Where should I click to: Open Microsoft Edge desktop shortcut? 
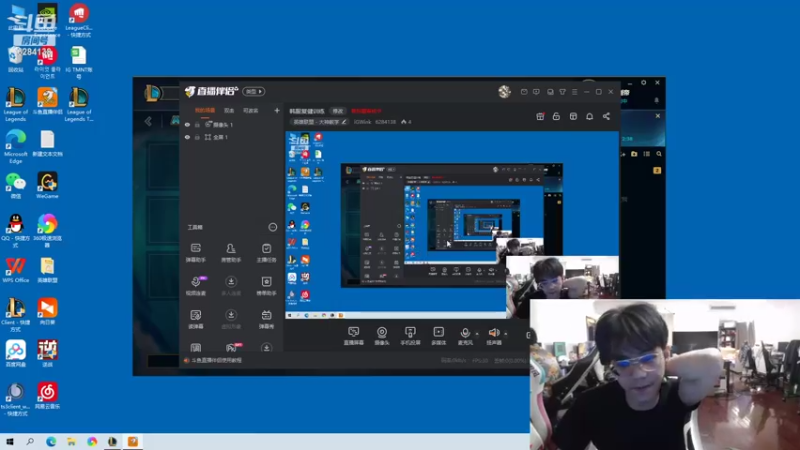coord(15,147)
